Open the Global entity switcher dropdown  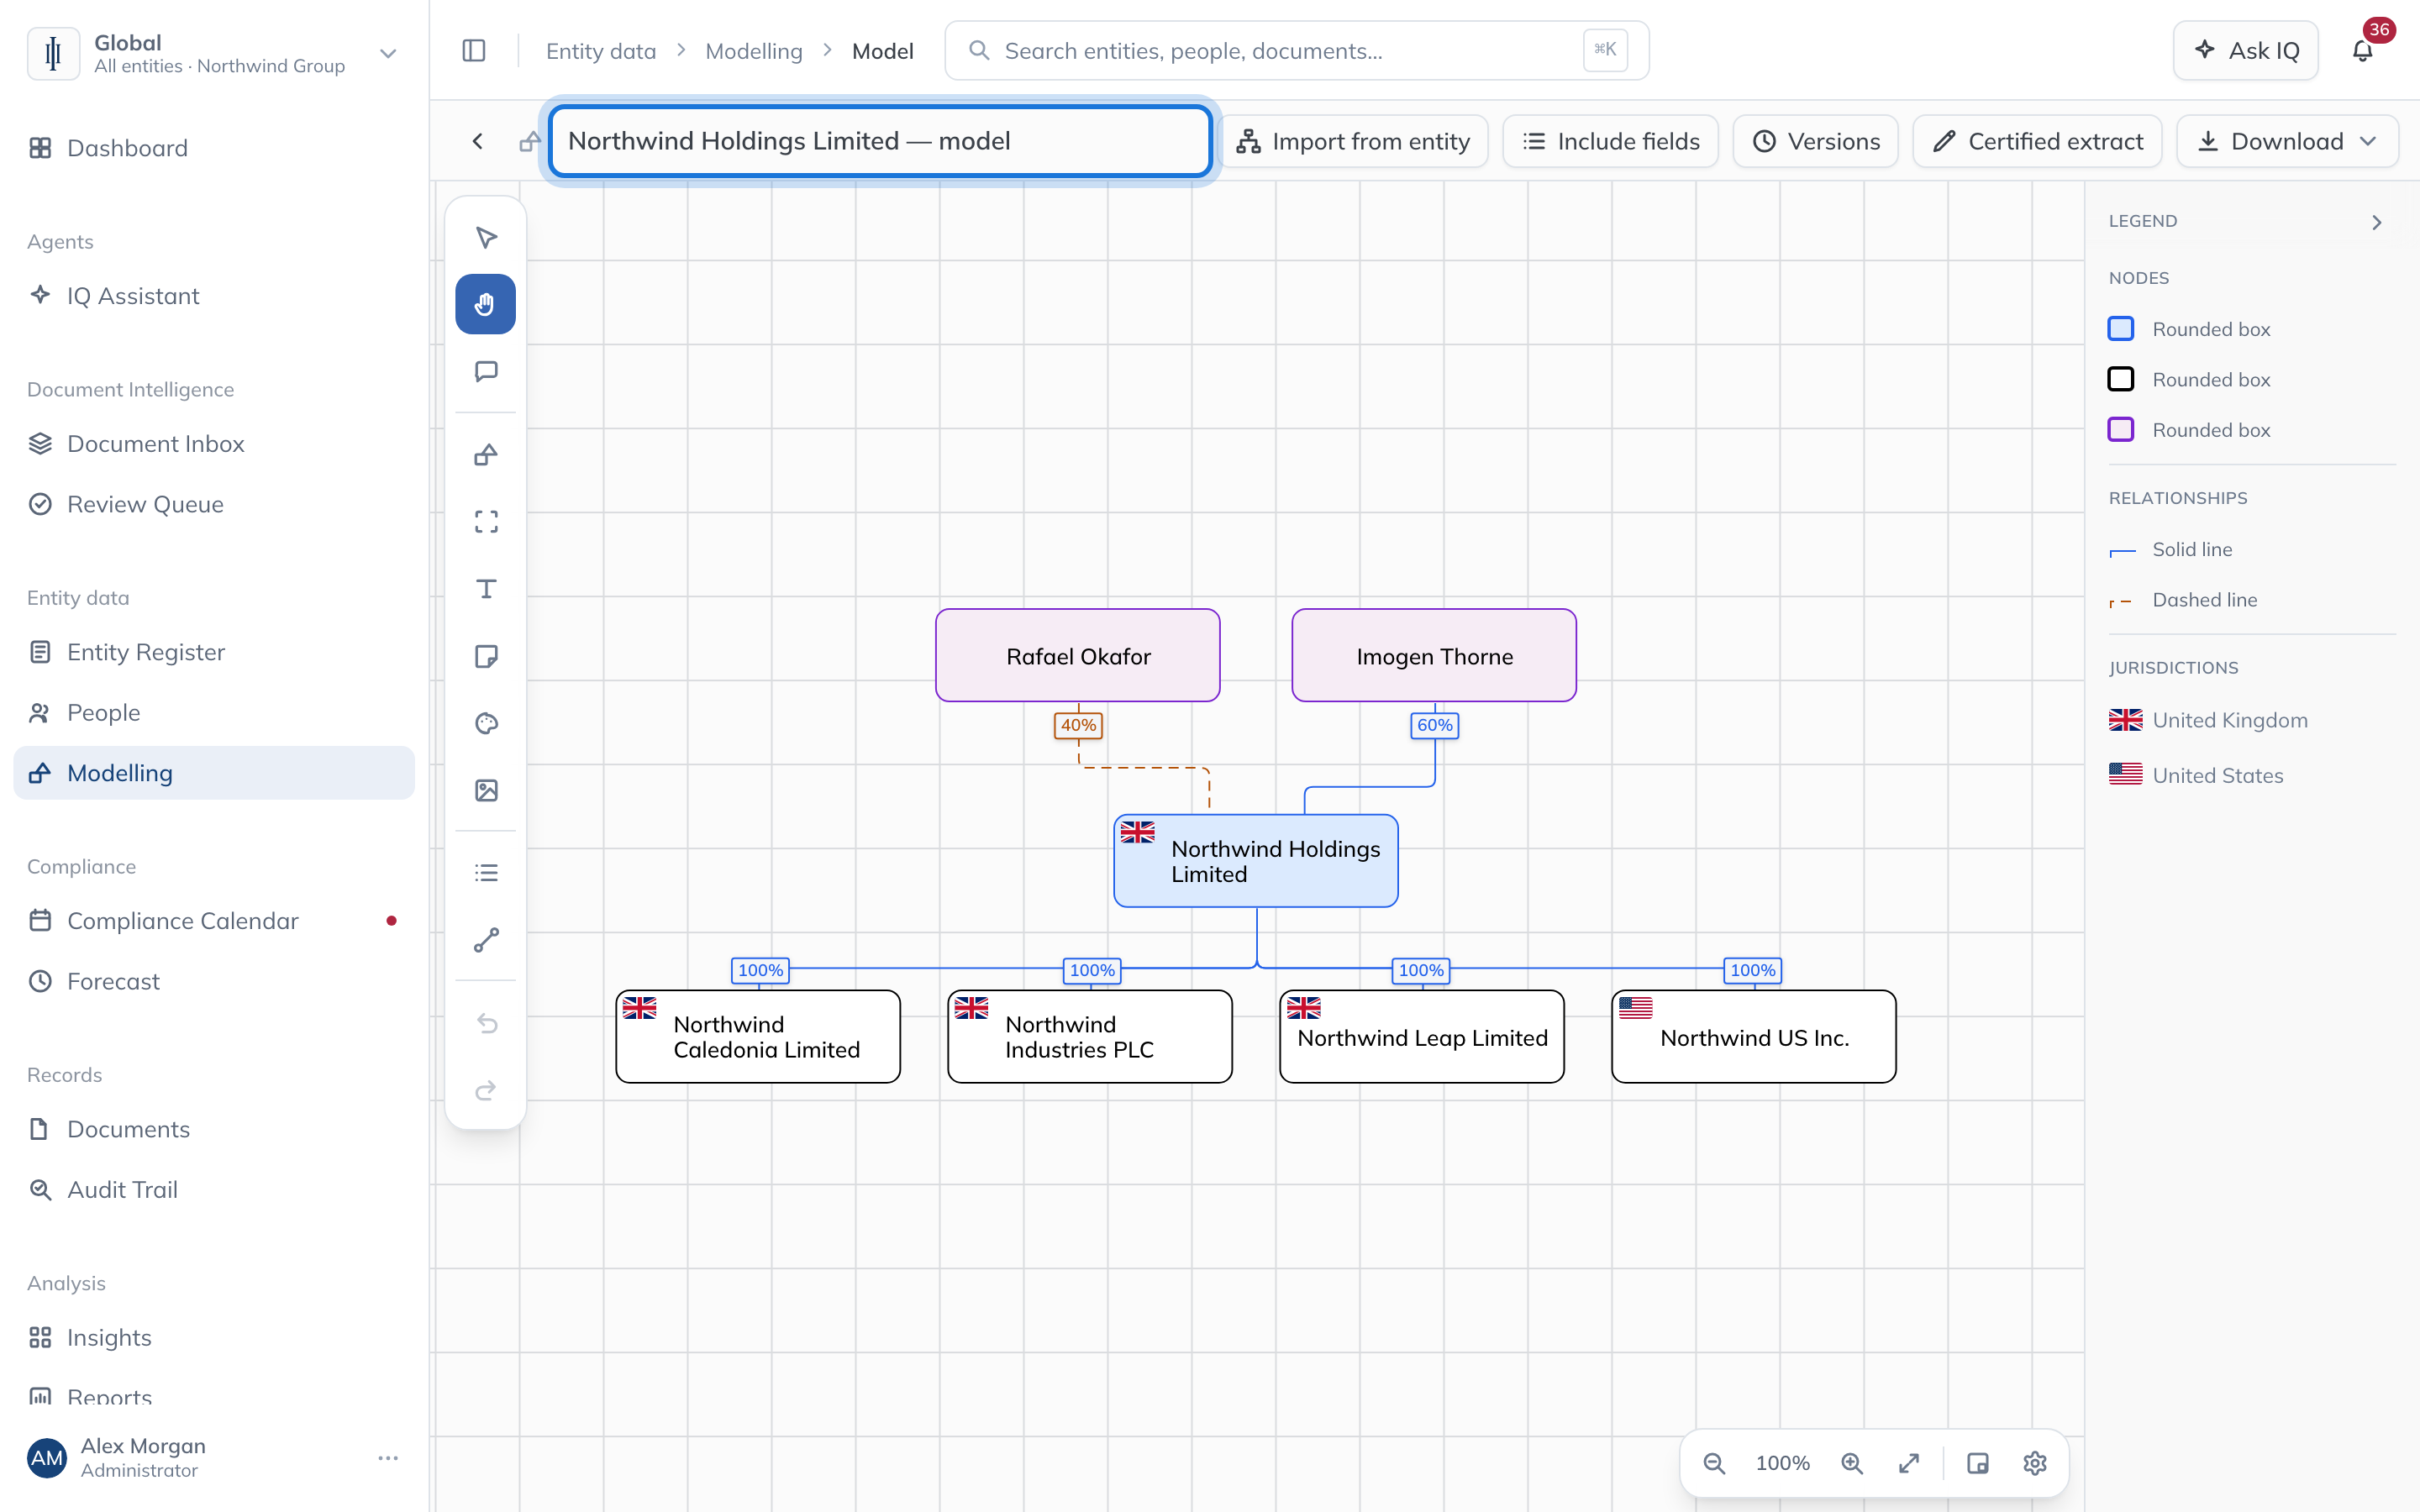pos(213,53)
